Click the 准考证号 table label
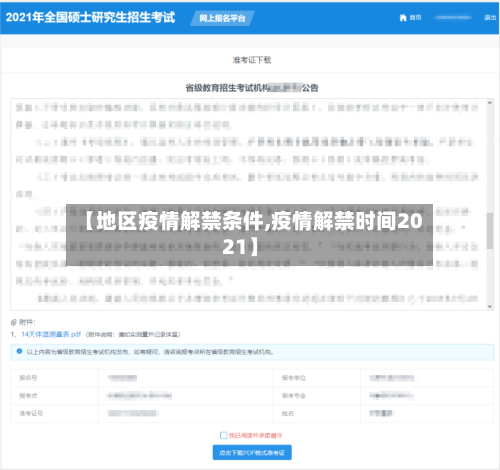This screenshot has height=470, width=500. coord(31,413)
